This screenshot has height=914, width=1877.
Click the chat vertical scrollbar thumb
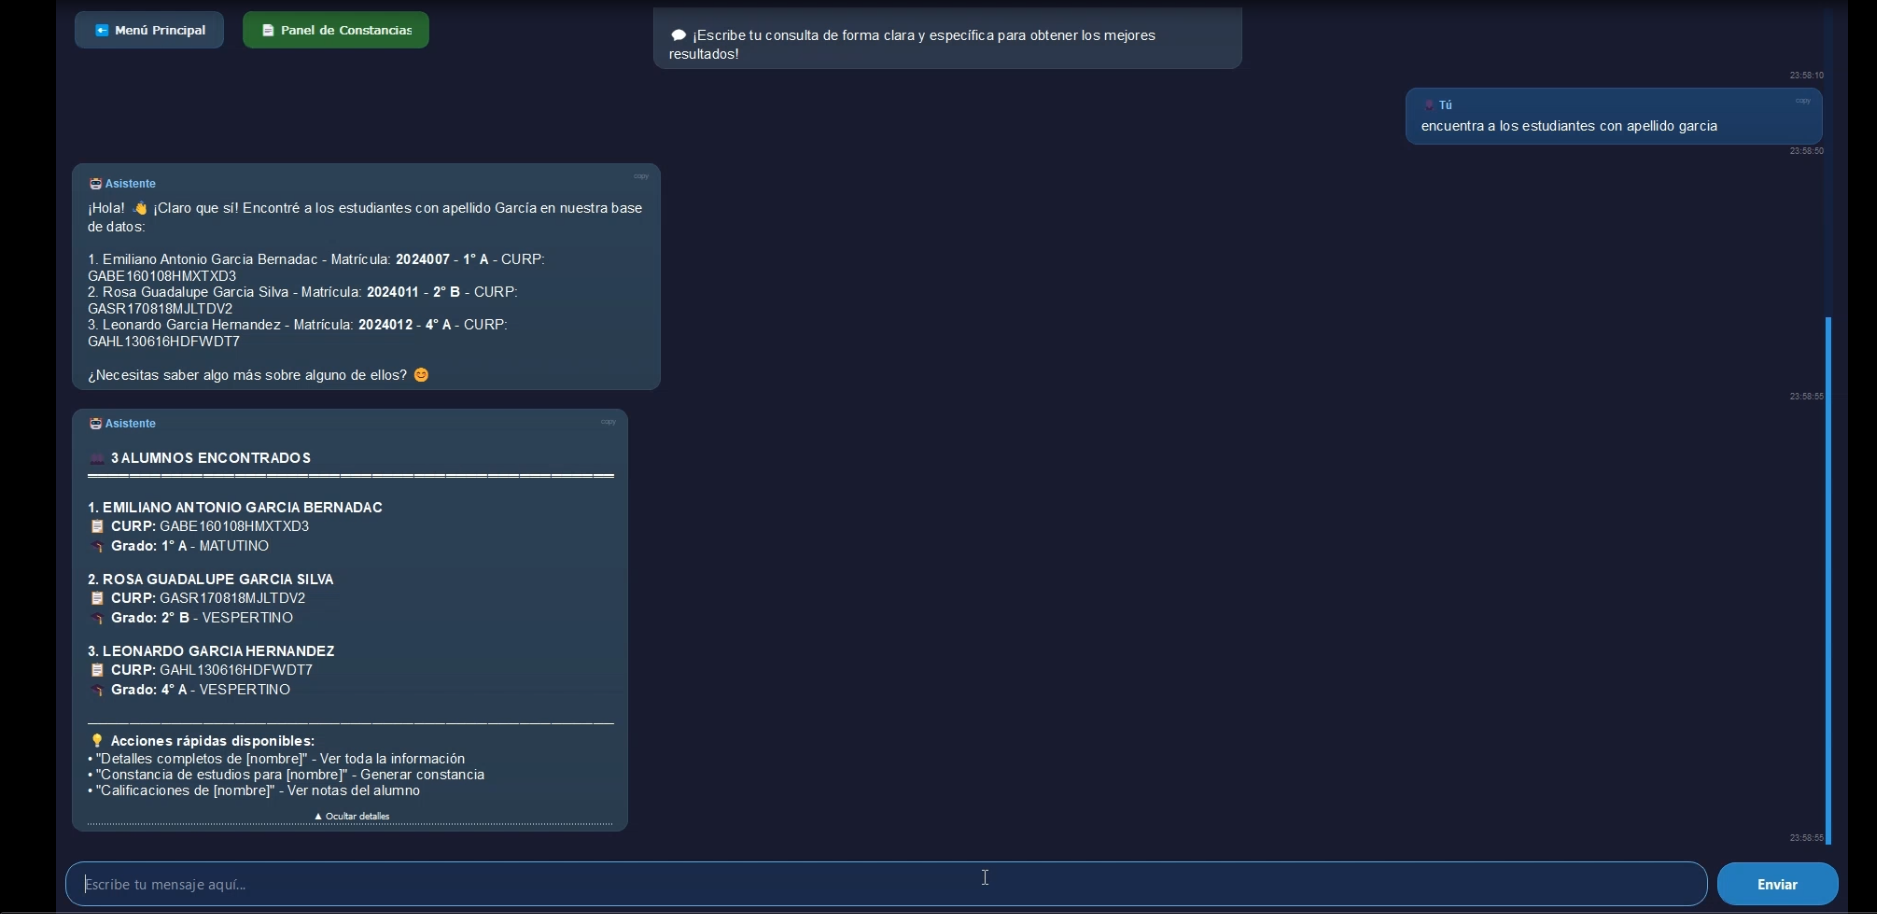pos(1828,580)
